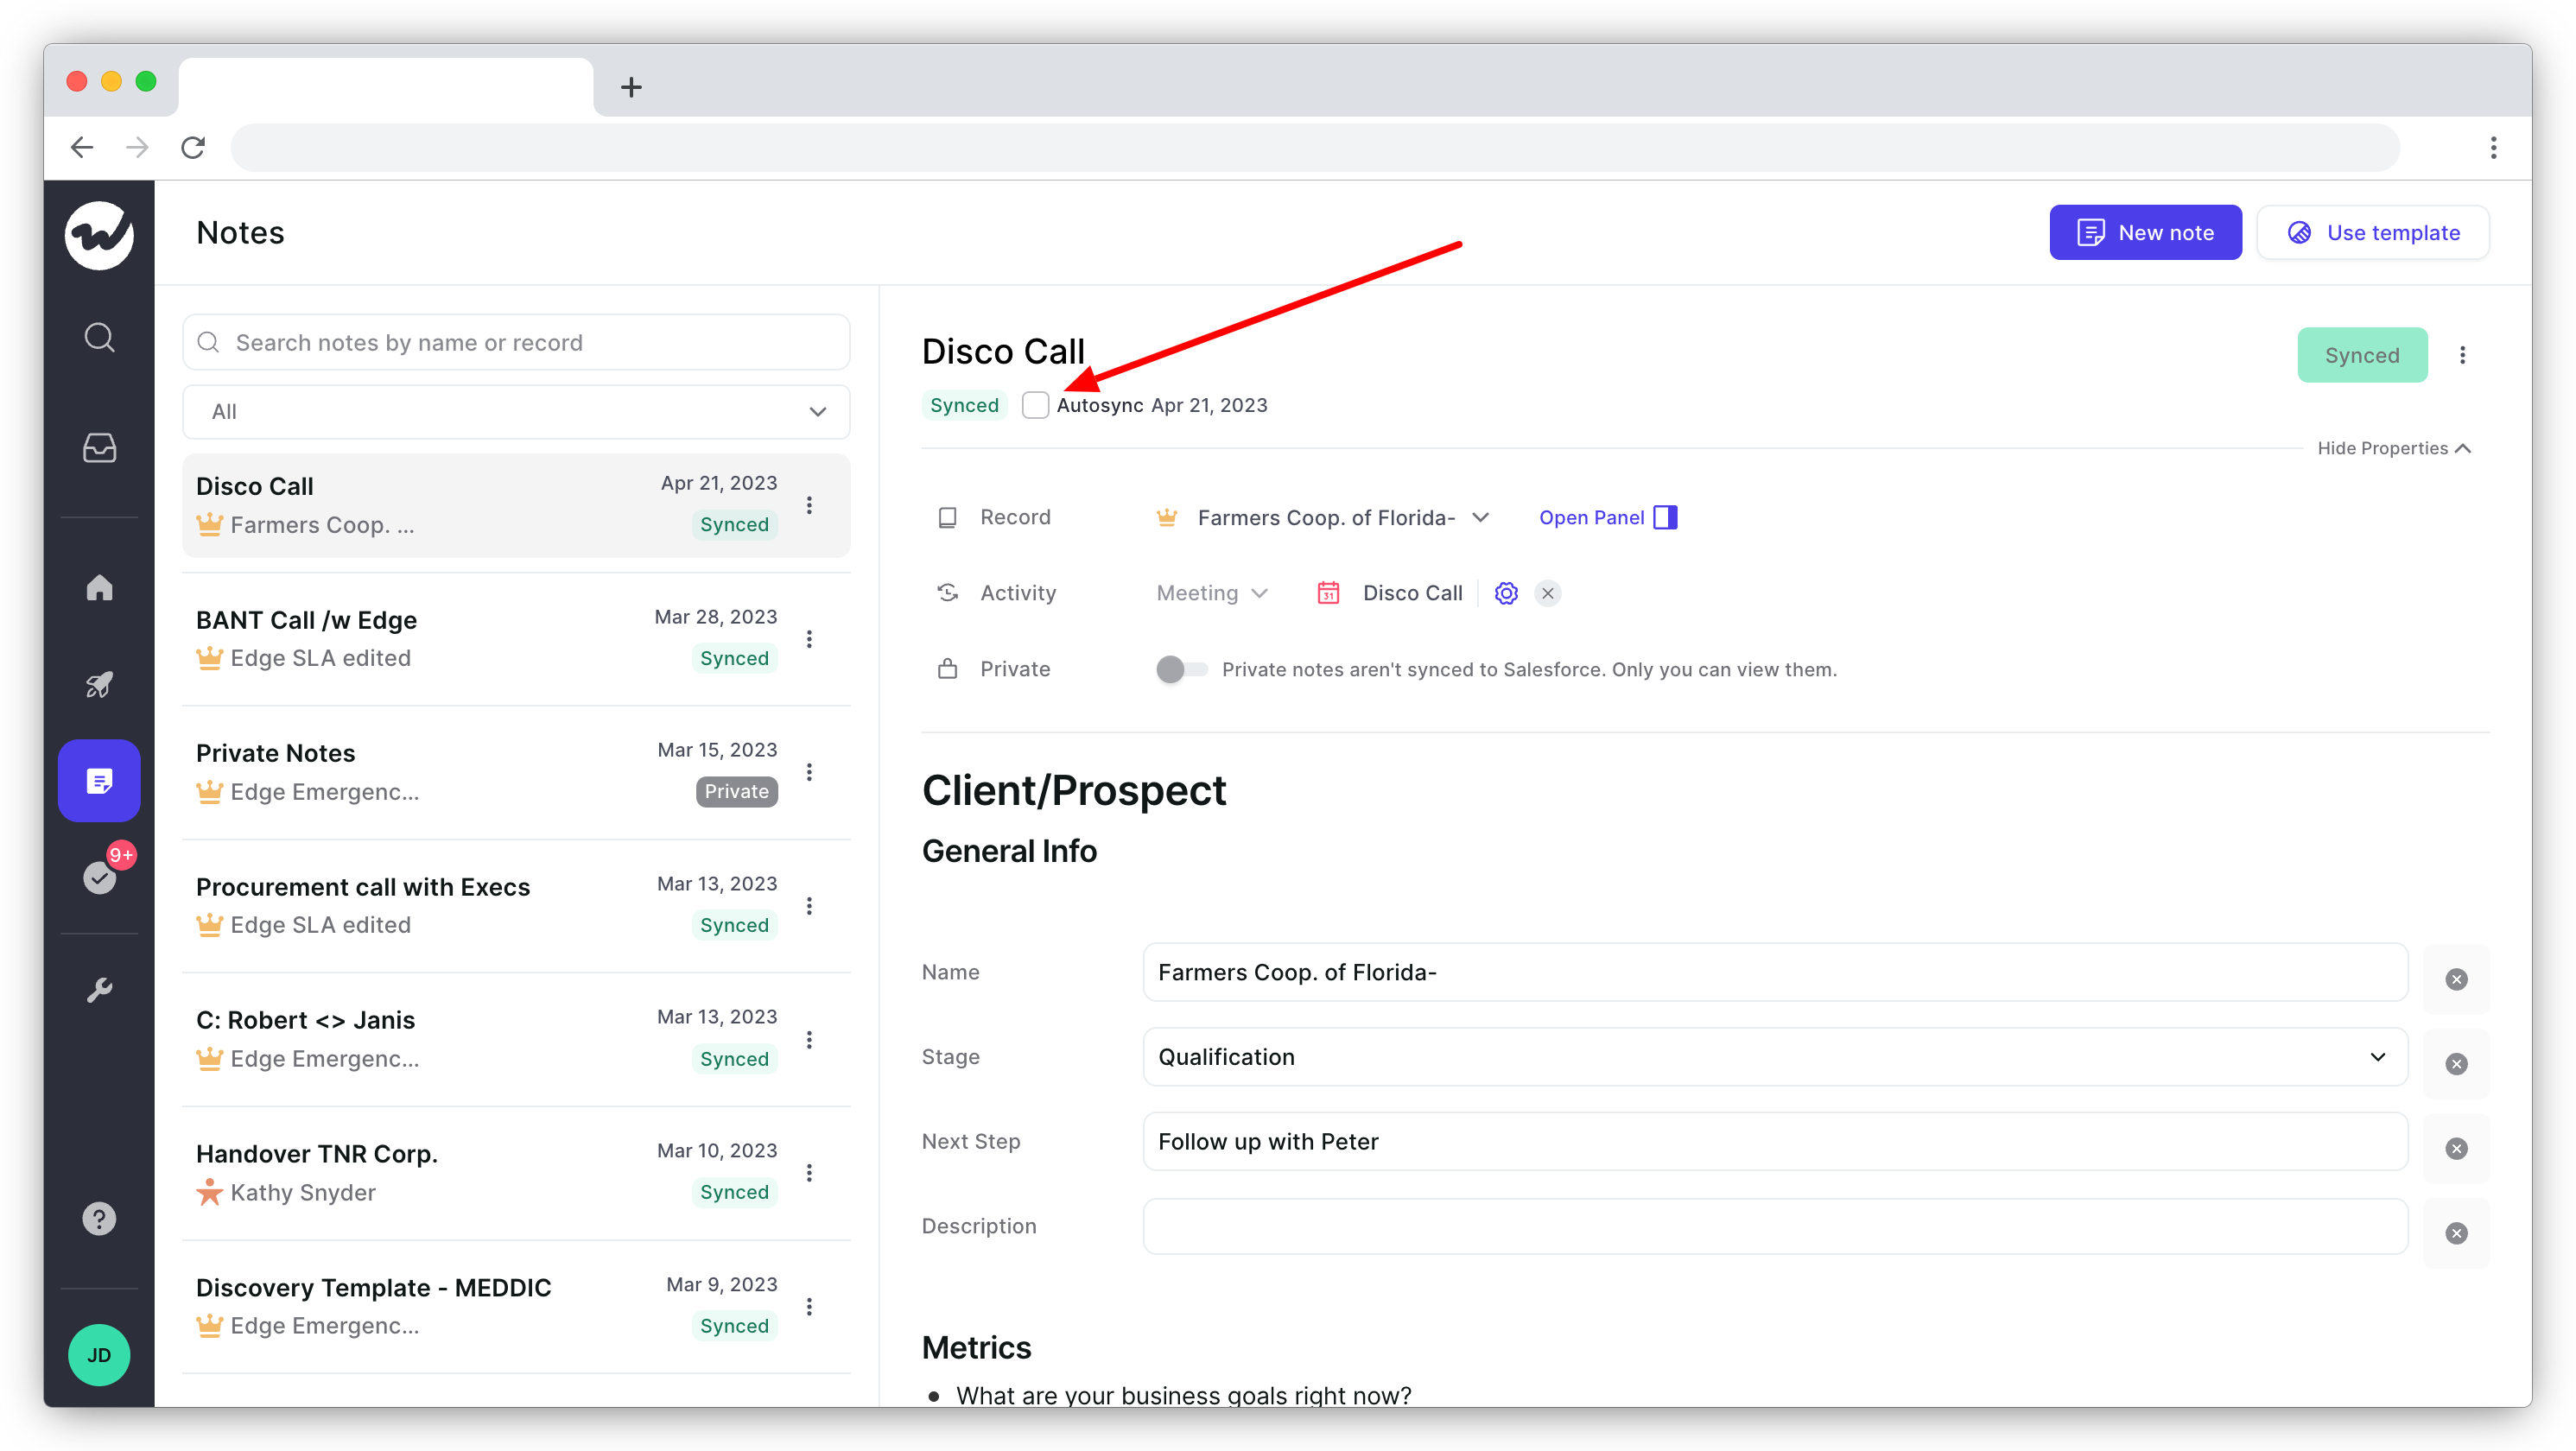Open the Open Panel link
Viewport: 2576px width, 1451px height.
tap(1591, 517)
